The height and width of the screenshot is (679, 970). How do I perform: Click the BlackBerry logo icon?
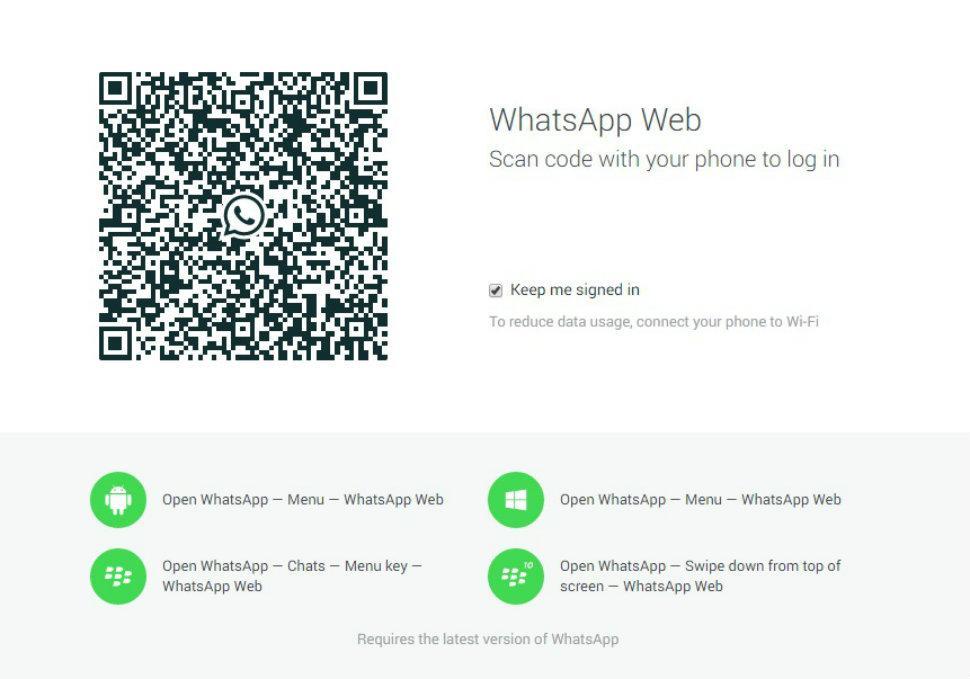(118, 576)
